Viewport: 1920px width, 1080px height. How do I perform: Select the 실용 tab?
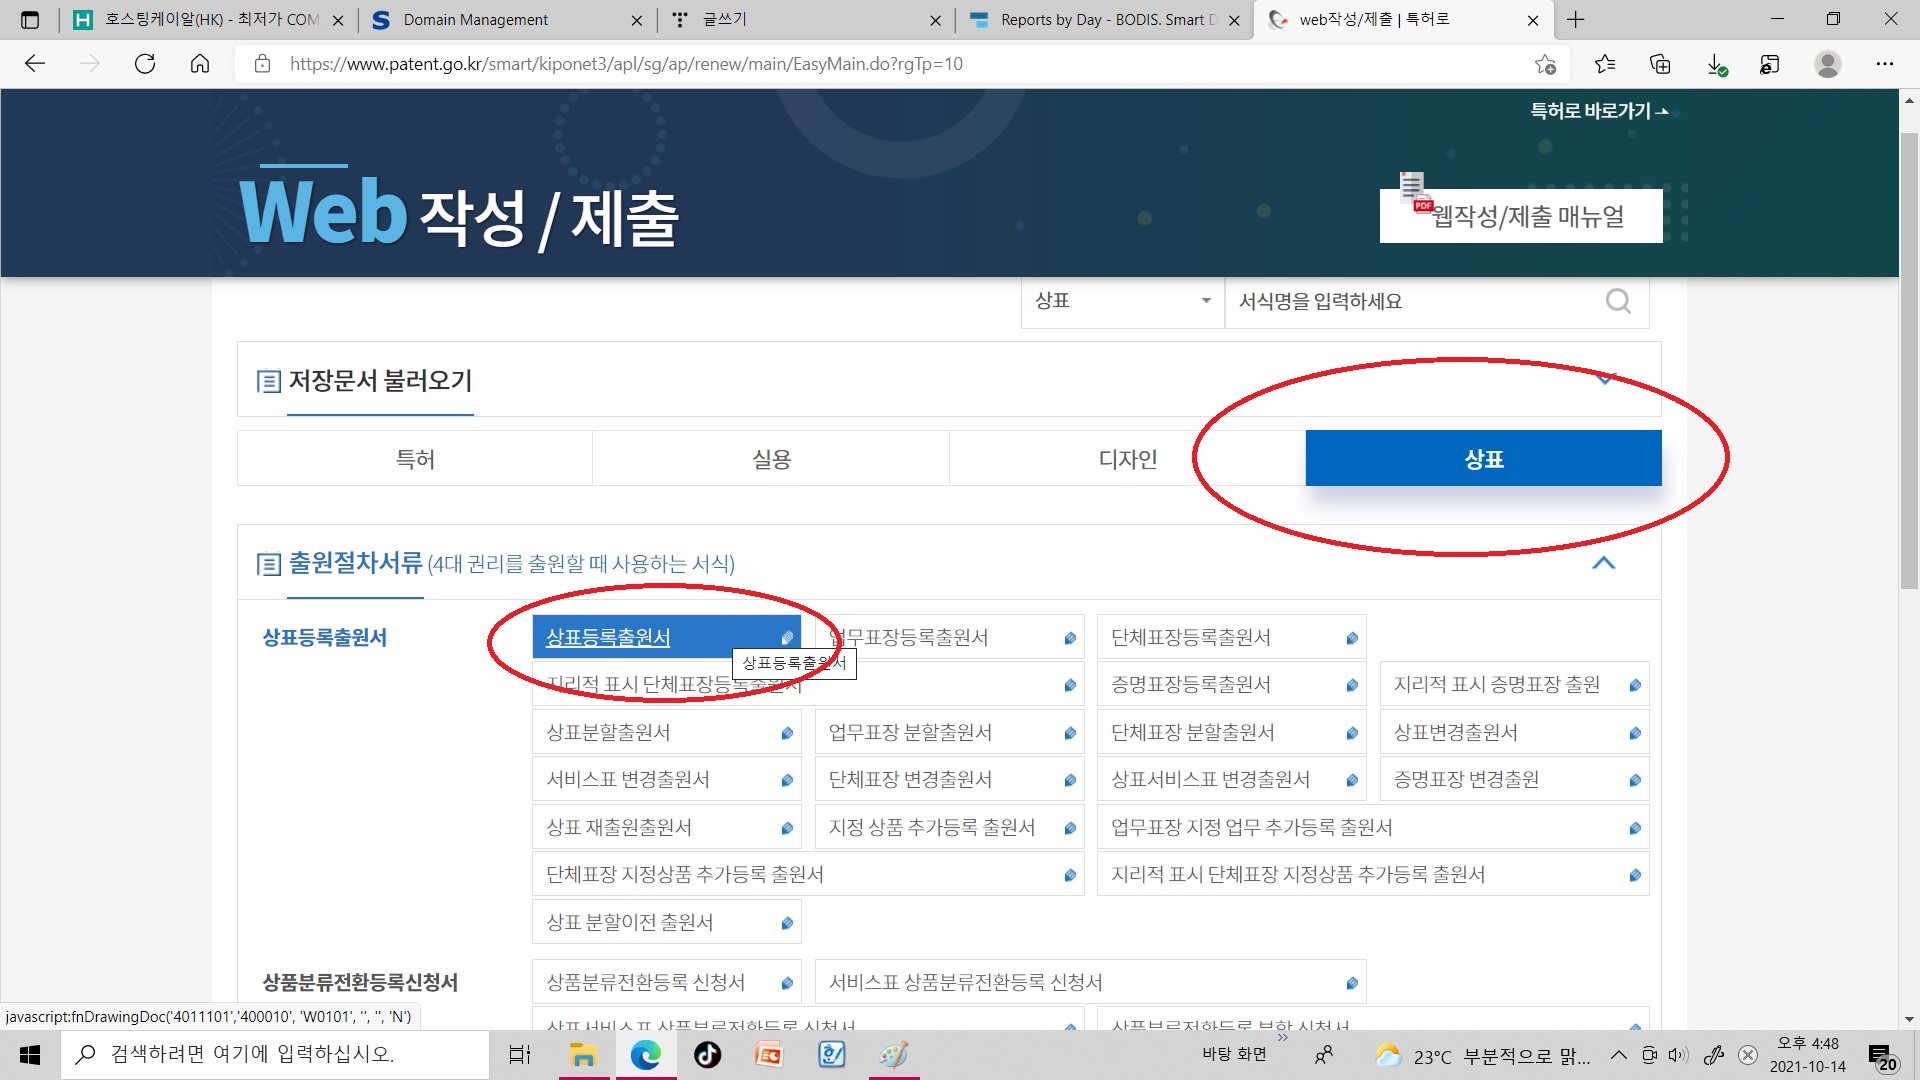771,459
